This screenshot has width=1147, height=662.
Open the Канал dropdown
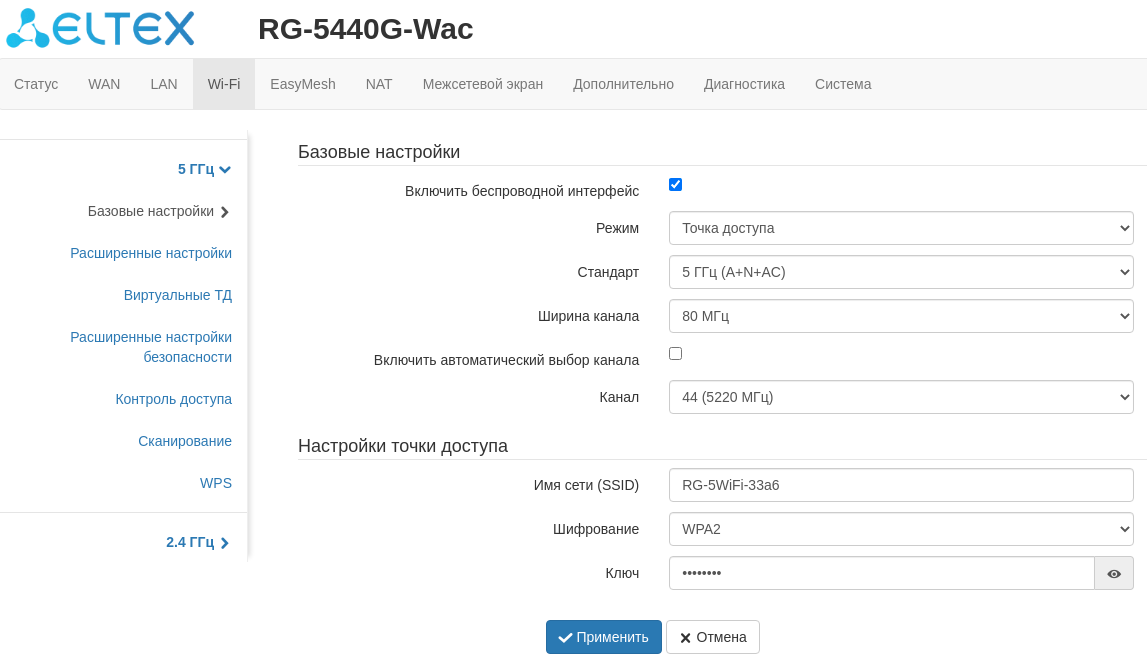(900, 397)
